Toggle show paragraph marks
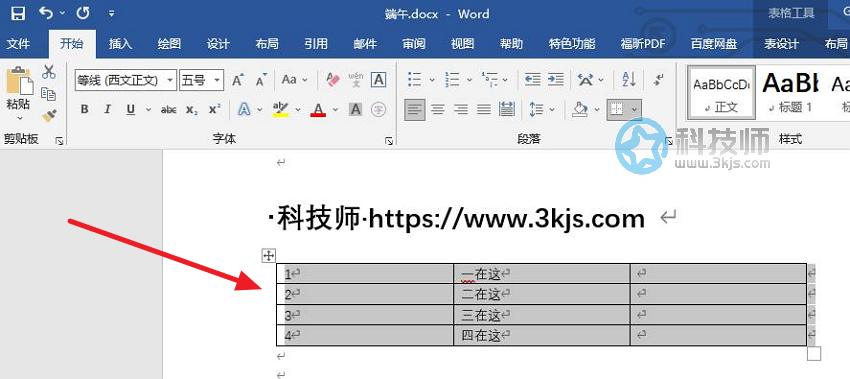The height and width of the screenshot is (379, 850). tap(658, 80)
